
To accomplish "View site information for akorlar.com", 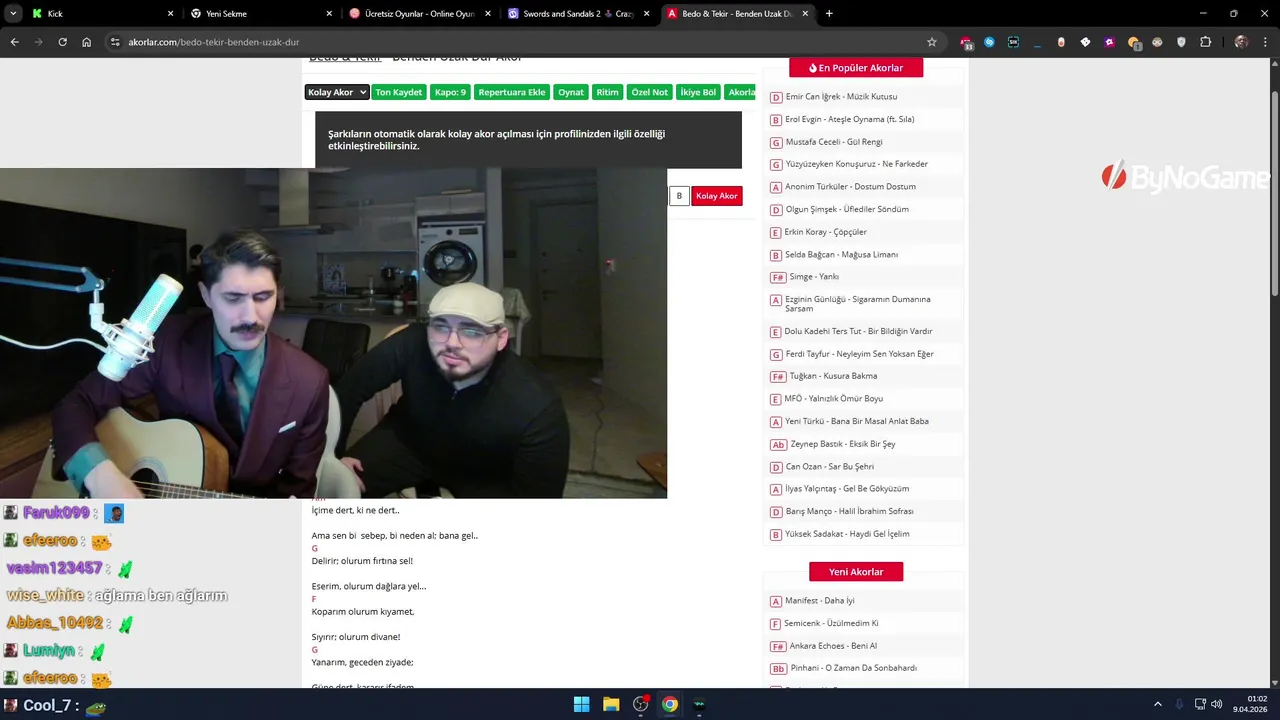I will pos(115,42).
